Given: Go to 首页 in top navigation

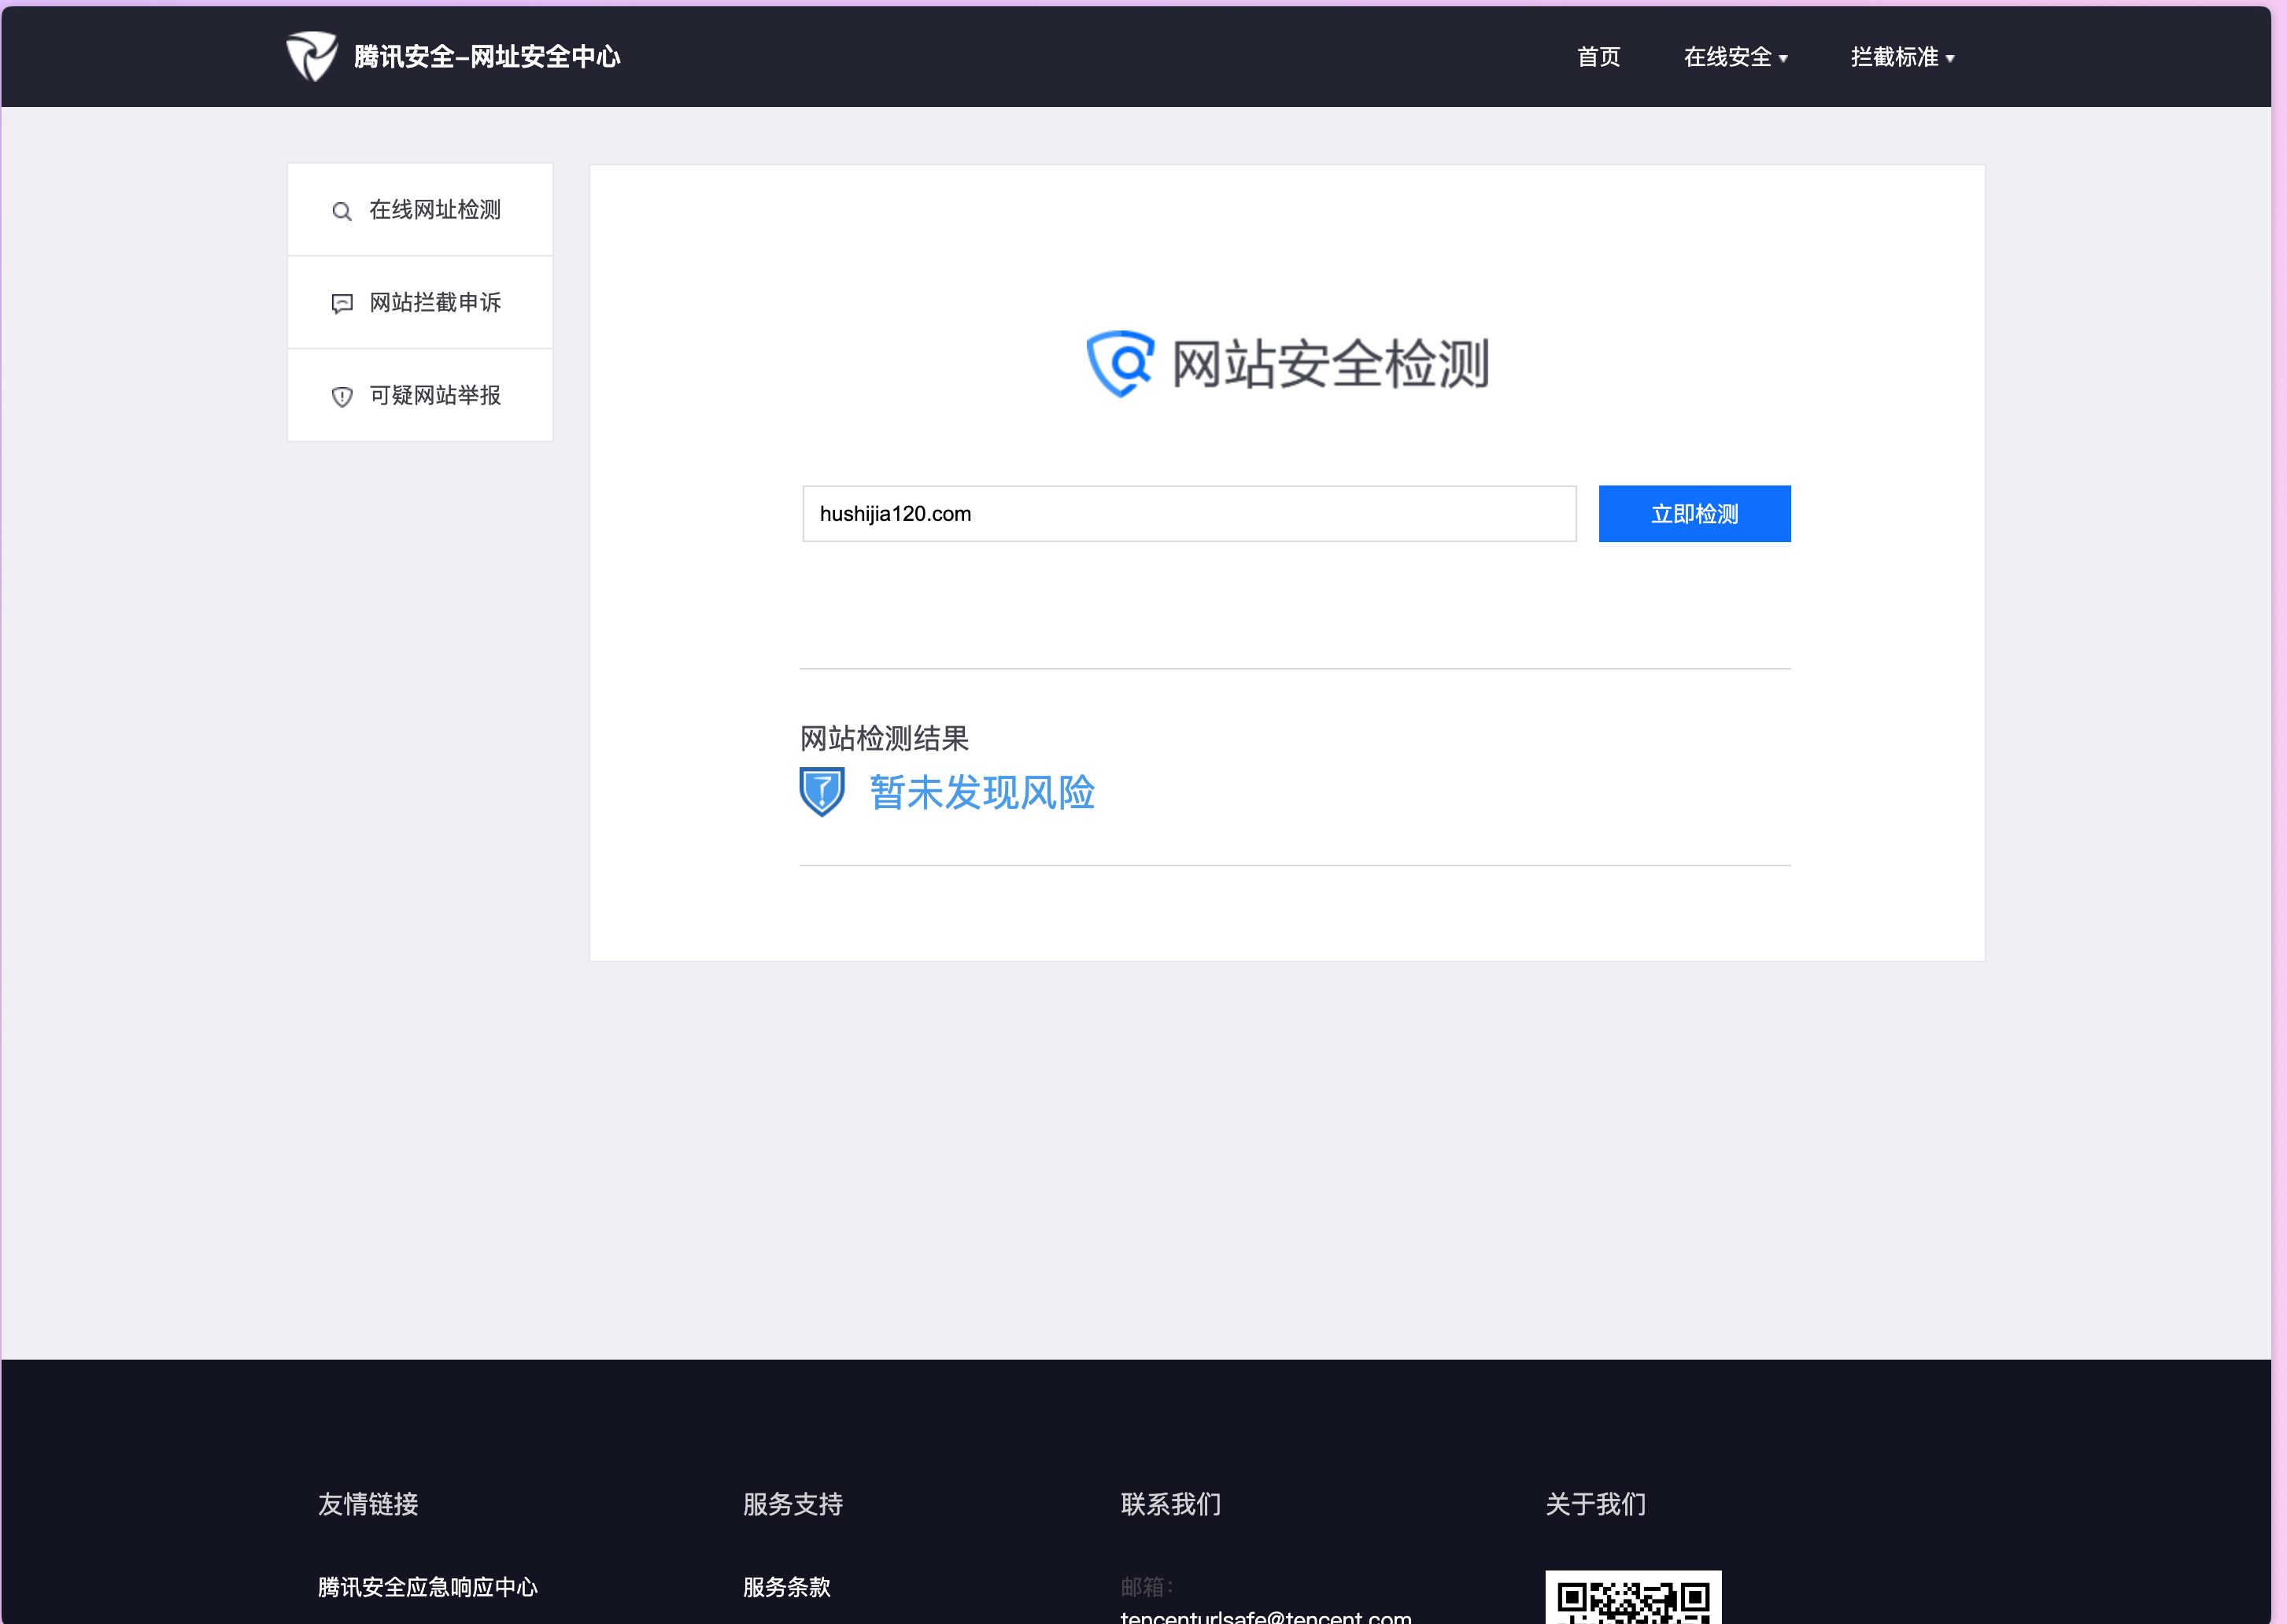Looking at the screenshot, I should [x=1598, y=57].
